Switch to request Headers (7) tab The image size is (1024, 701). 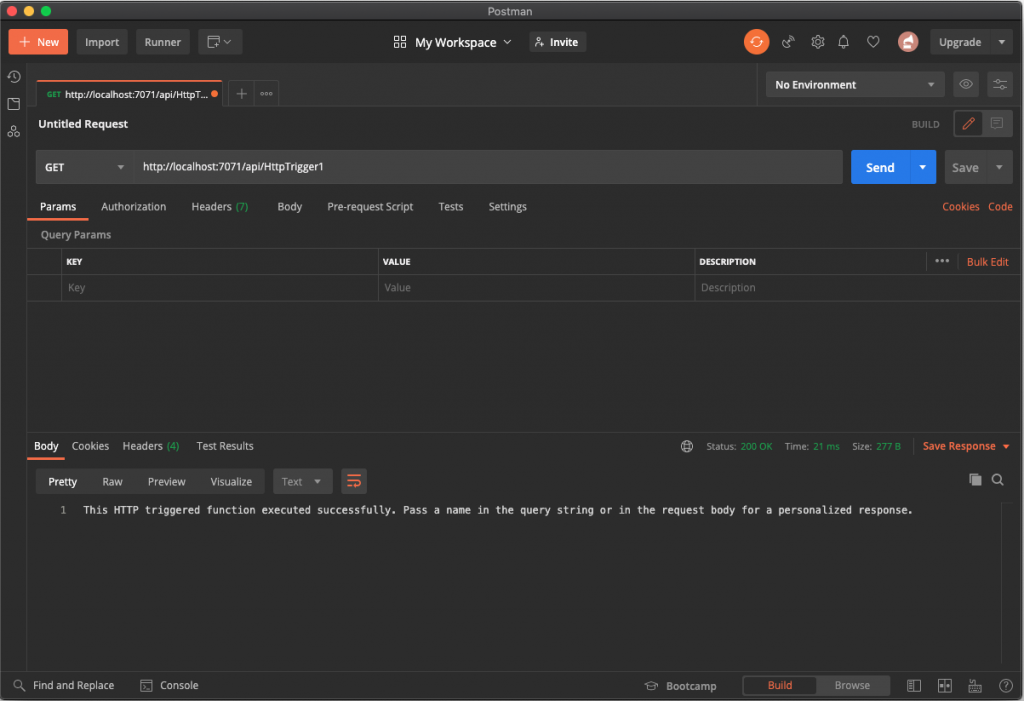[219, 206]
